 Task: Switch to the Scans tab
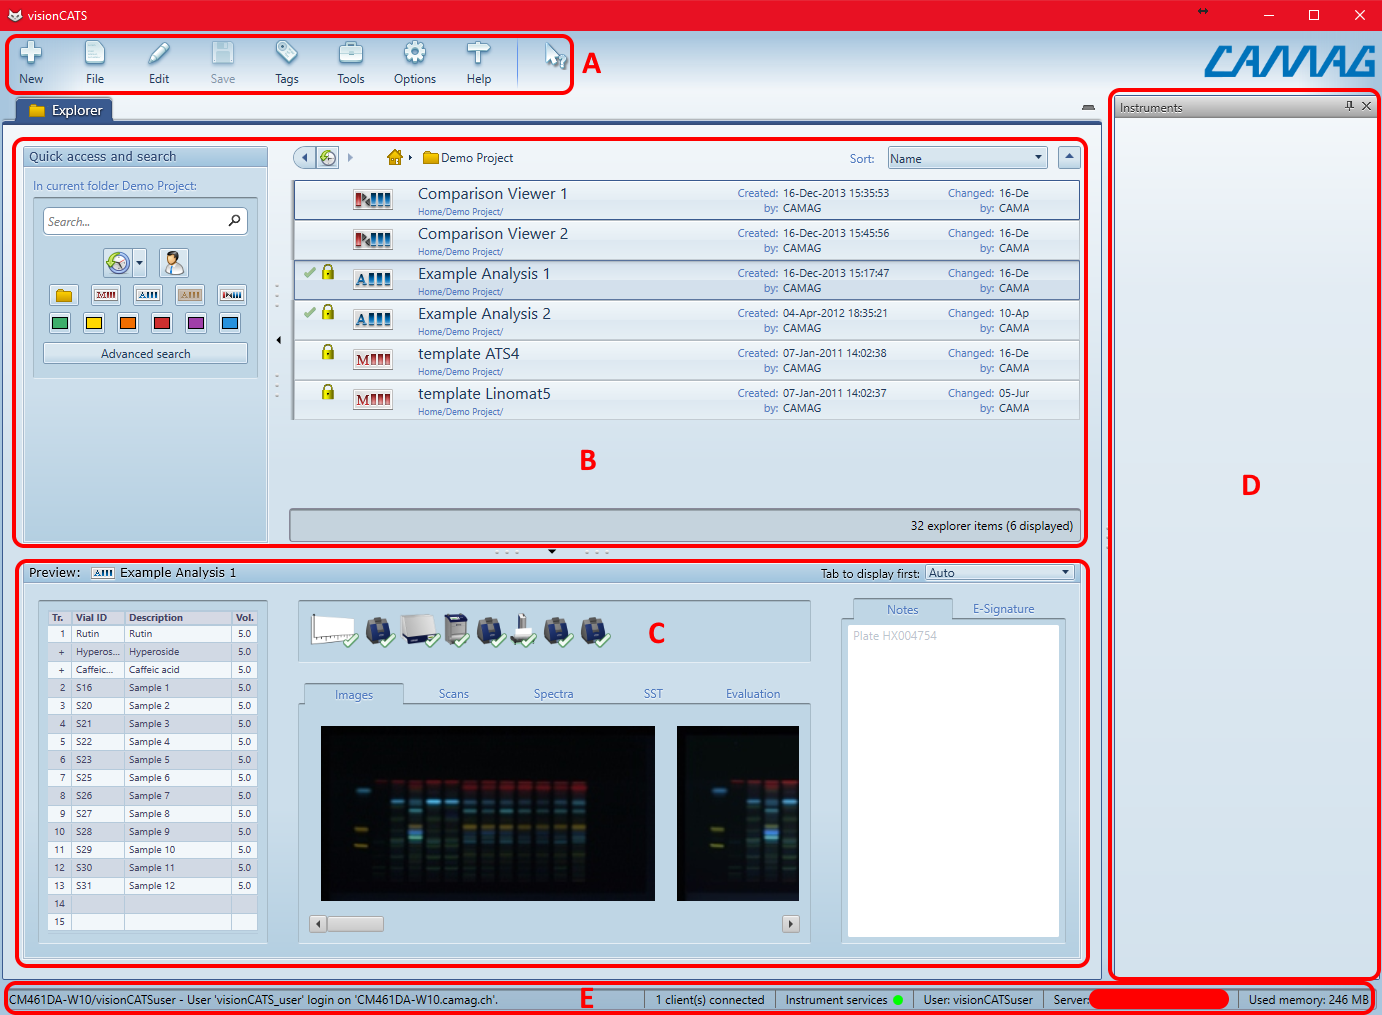[x=453, y=693]
